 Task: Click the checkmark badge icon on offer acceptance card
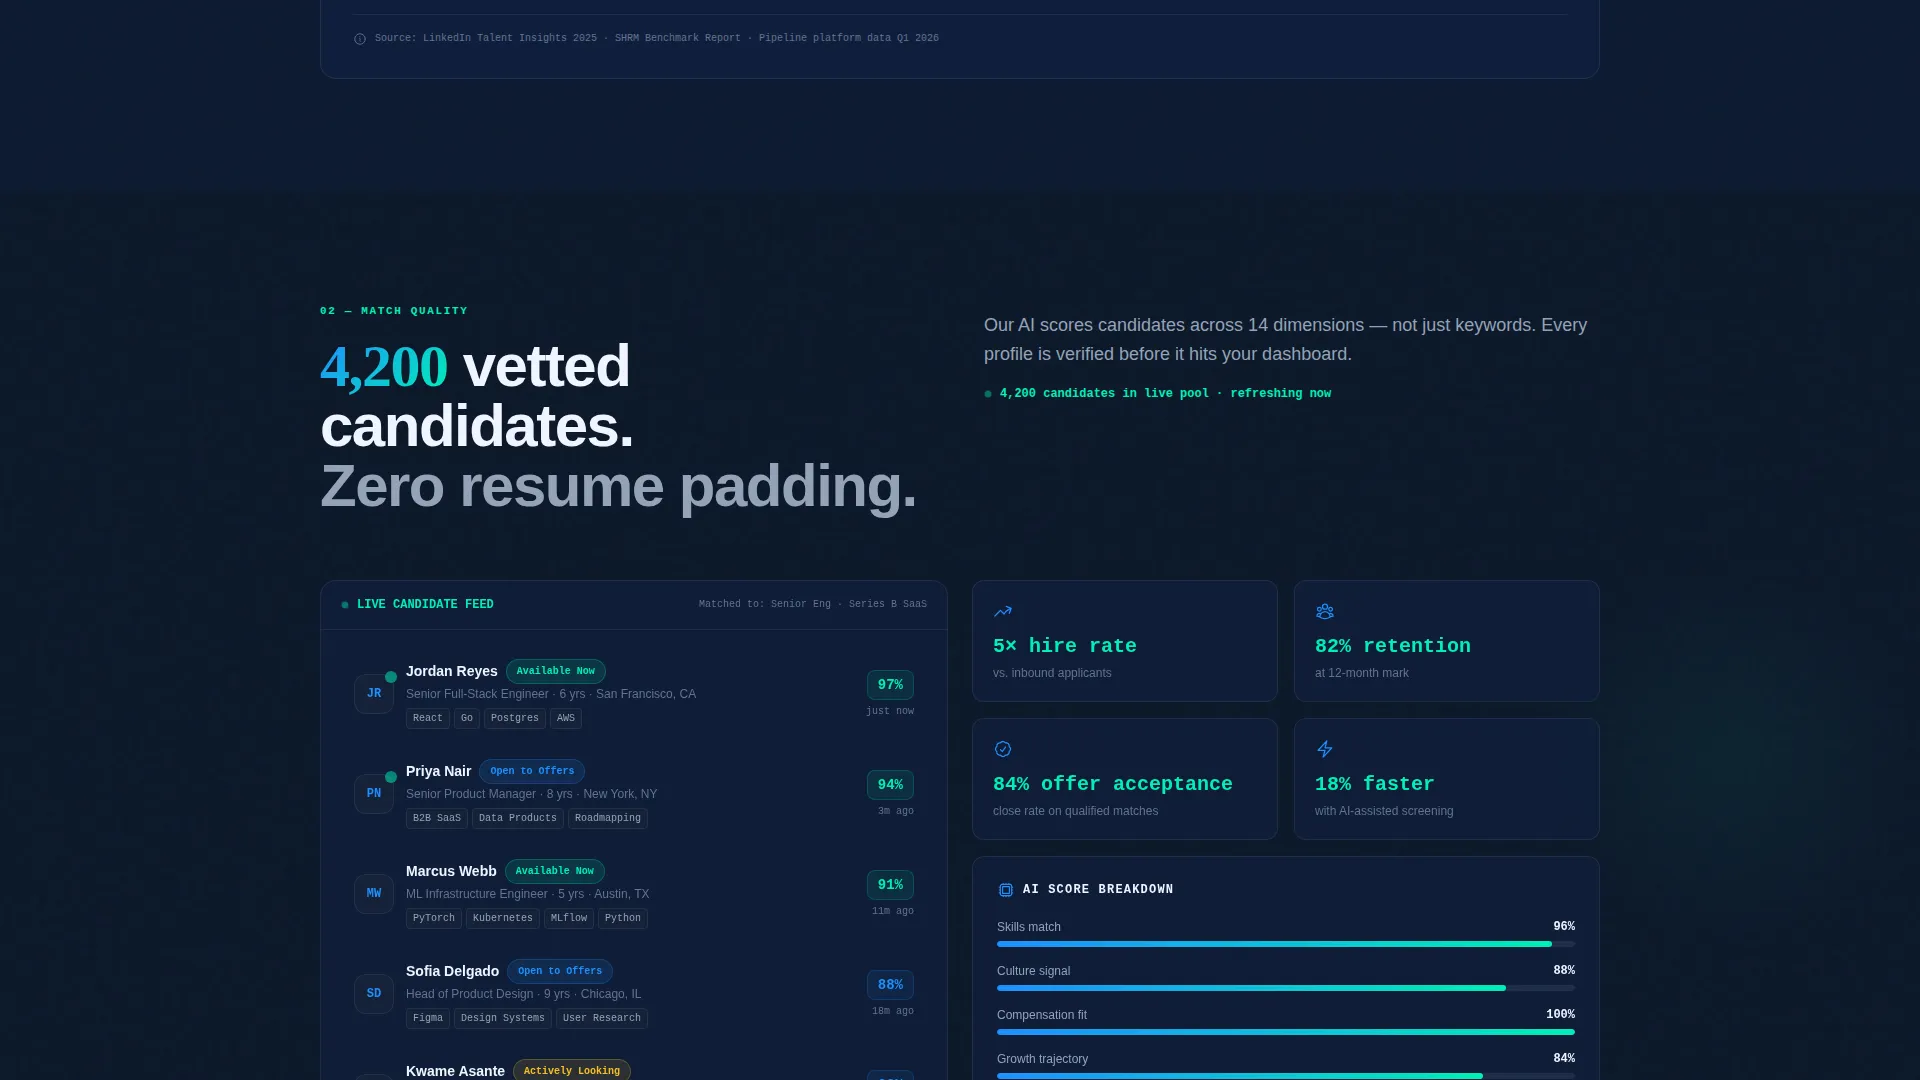[x=1003, y=749]
